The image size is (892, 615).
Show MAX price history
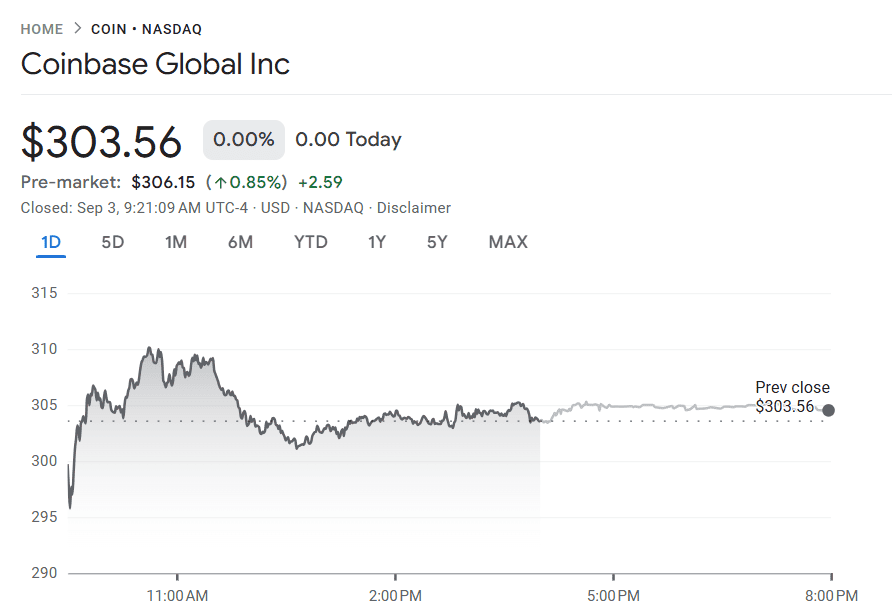pos(508,242)
